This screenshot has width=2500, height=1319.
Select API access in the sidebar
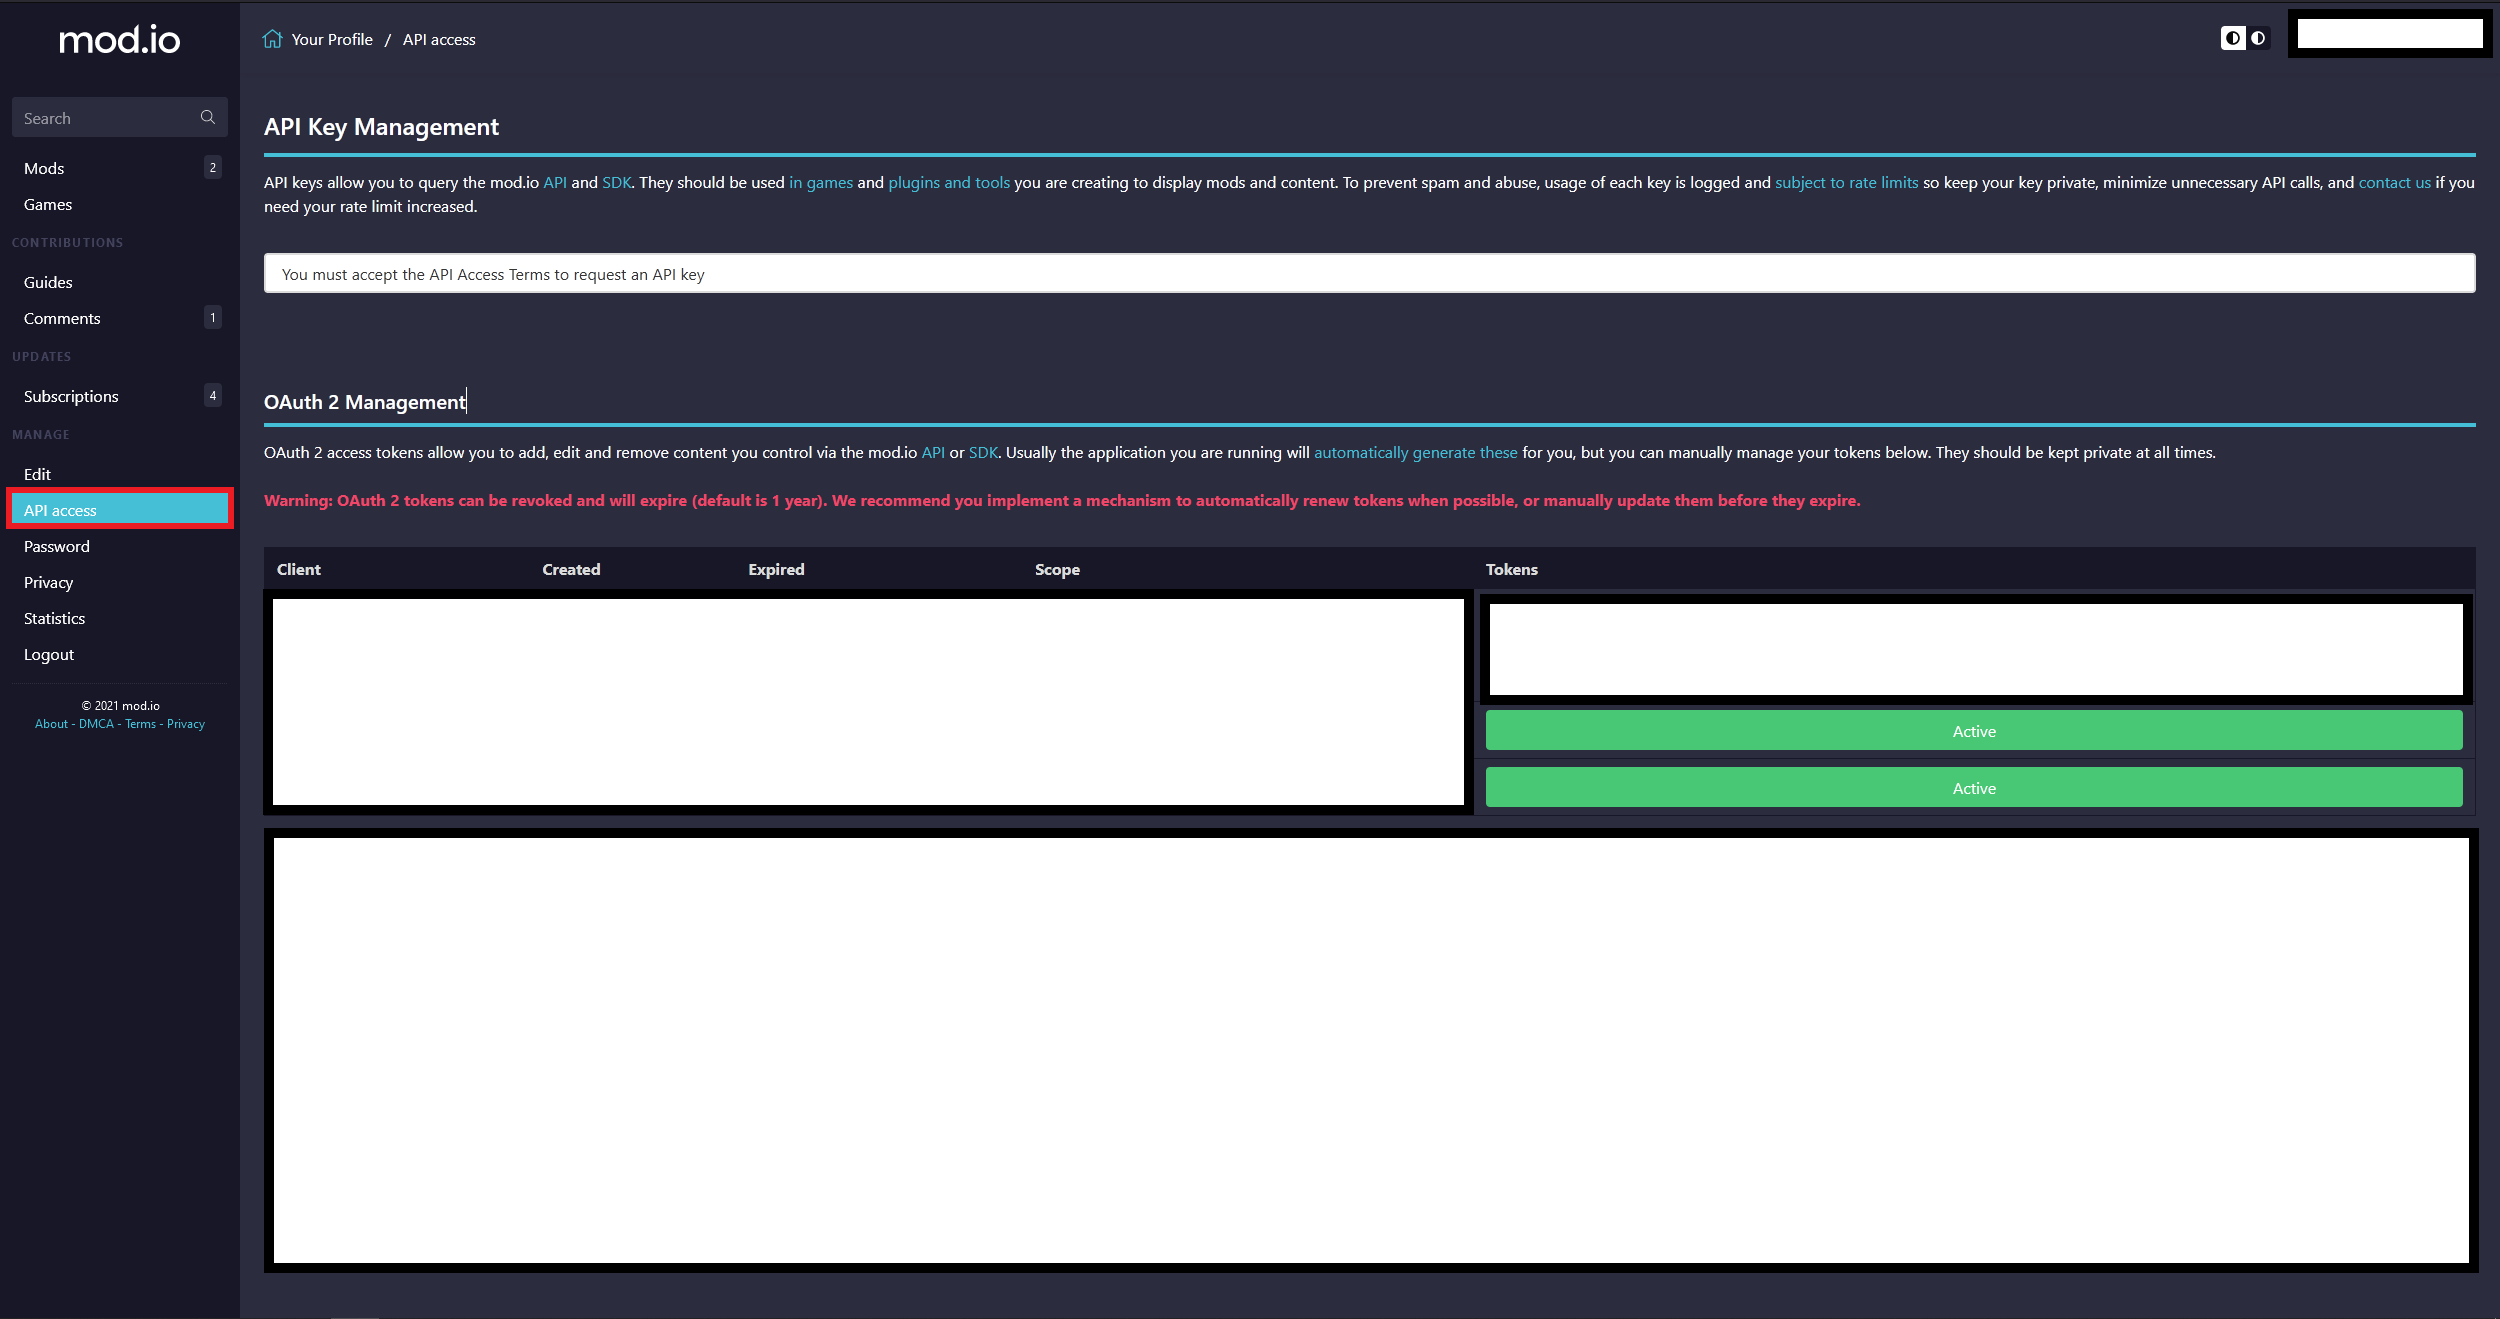pos(119,510)
